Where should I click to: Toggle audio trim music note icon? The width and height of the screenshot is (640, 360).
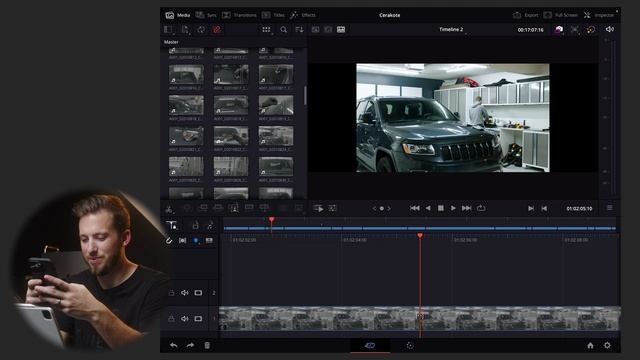(210, 225)
